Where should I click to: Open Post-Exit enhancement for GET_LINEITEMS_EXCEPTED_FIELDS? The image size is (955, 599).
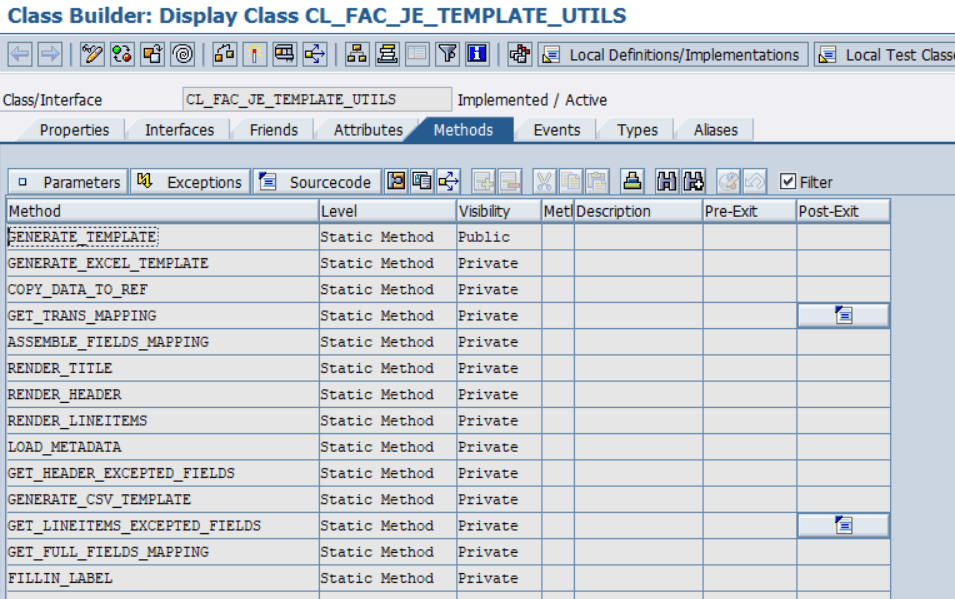tap(843, 524)
